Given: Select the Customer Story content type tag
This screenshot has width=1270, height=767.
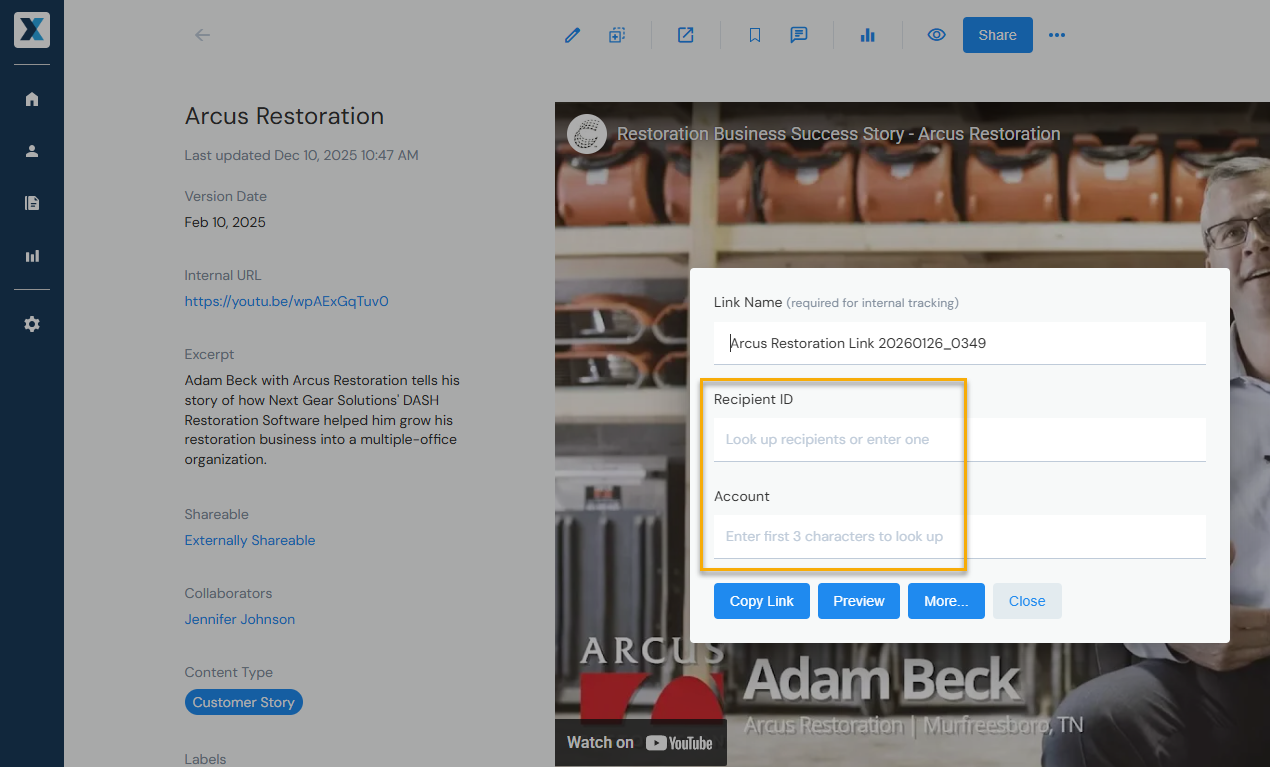Looking at the screenshot, I should pos(244,702).
